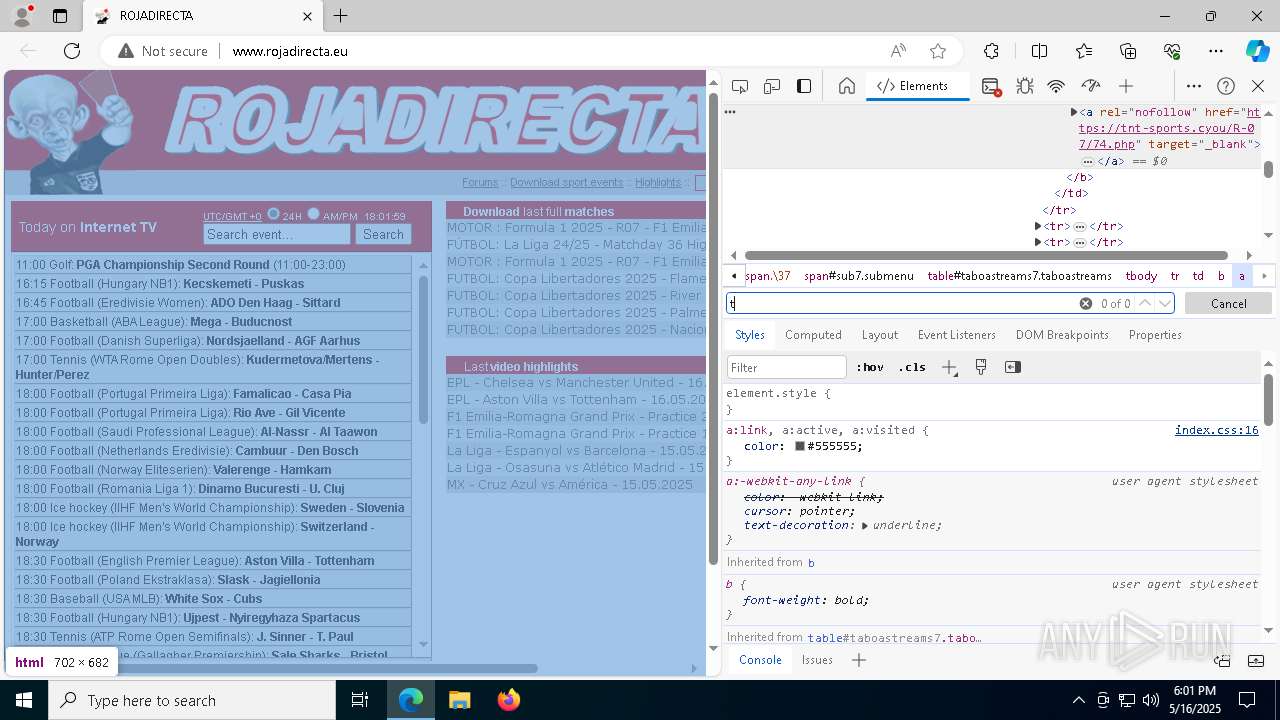Refresh the ROJADIRECTA page
The width and height of the screenshot is (1280, 720).
click(72, 51)
